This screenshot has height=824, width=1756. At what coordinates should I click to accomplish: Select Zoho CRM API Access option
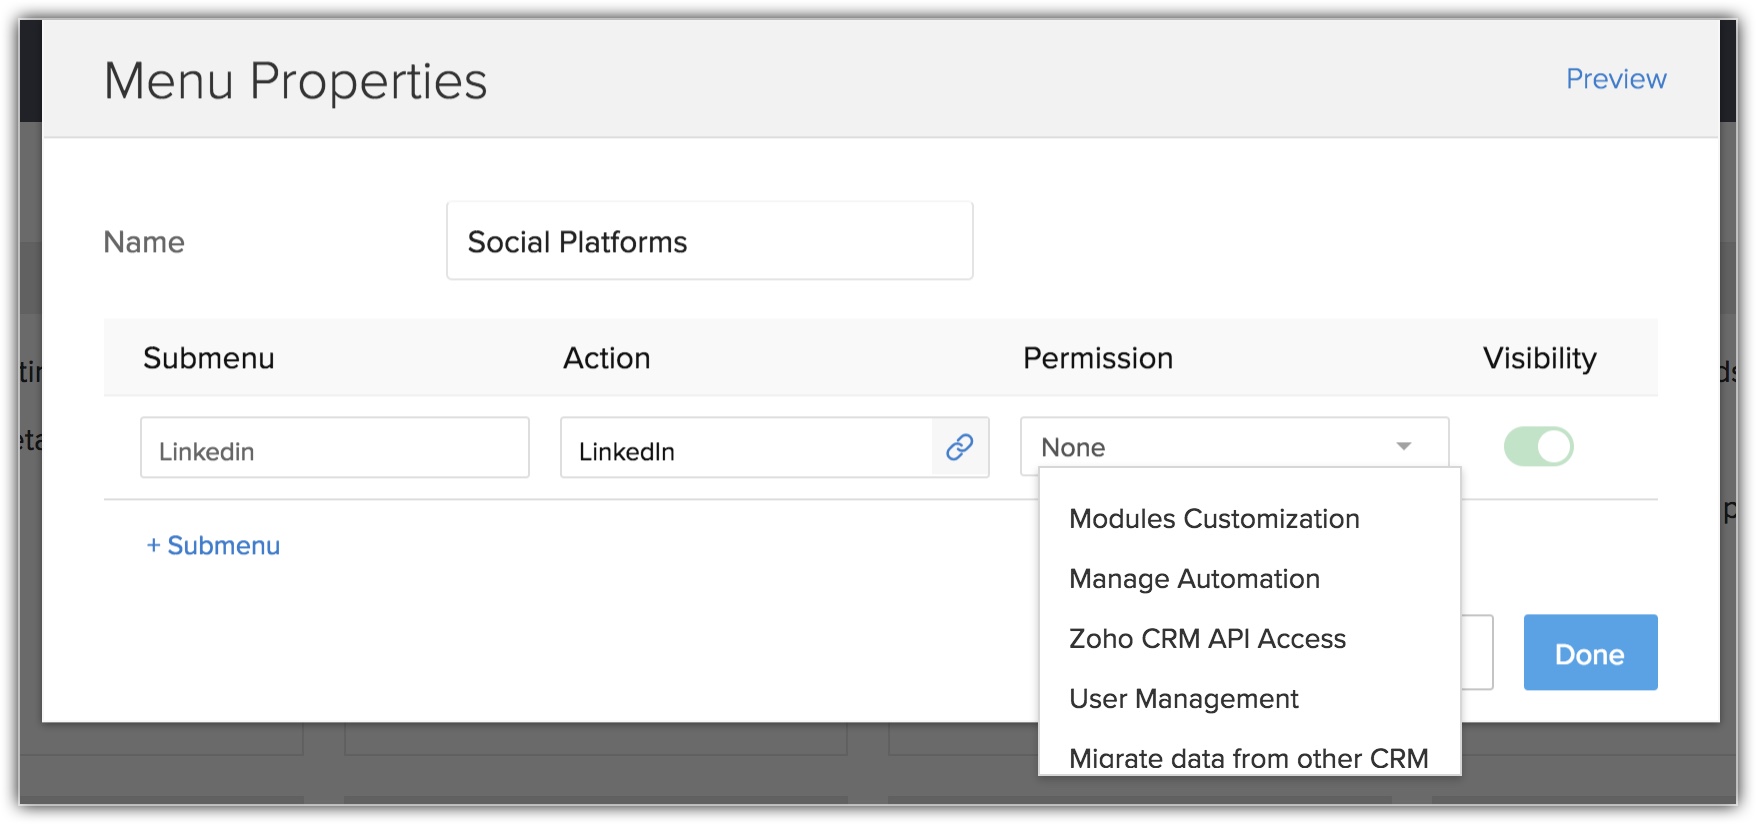click(x=1207, y=639)
